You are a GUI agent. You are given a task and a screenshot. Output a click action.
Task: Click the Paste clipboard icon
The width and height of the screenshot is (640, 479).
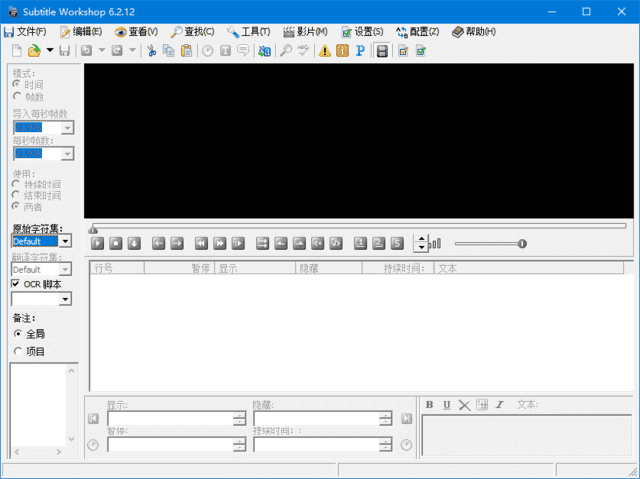pyautogui.click(x=186, y=51)
